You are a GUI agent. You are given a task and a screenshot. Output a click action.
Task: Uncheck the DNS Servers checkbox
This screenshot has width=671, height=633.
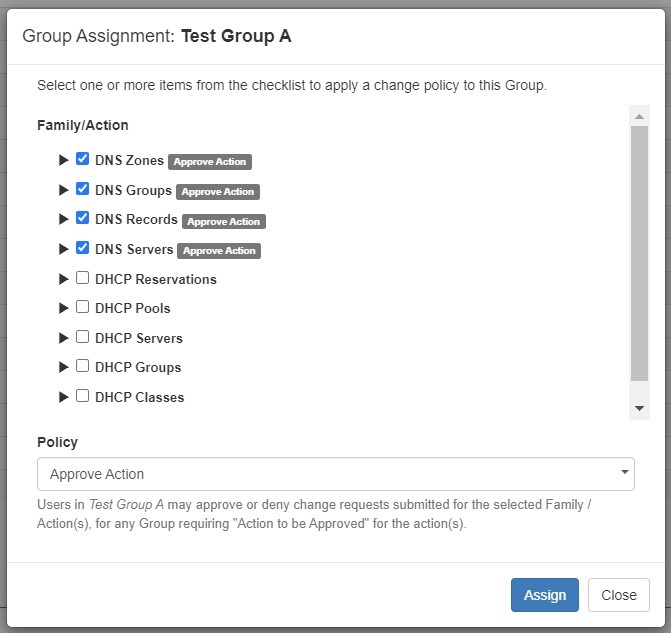(83, 248)
